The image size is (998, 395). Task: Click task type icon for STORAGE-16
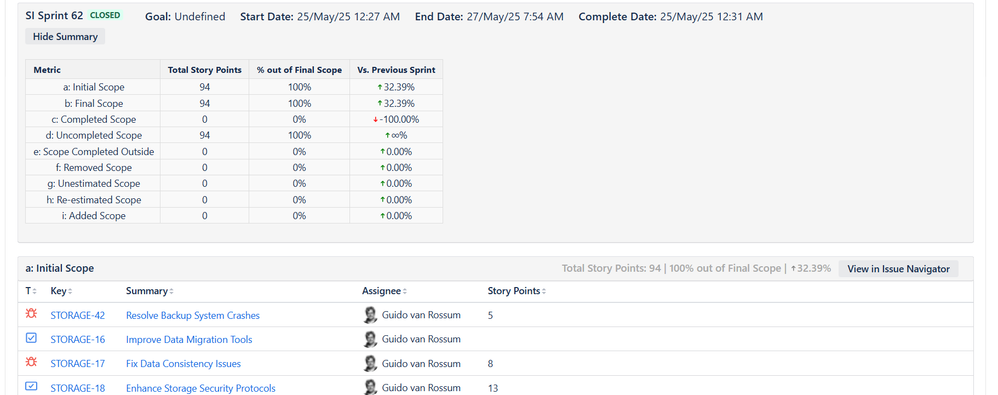[x=31, y=338]
